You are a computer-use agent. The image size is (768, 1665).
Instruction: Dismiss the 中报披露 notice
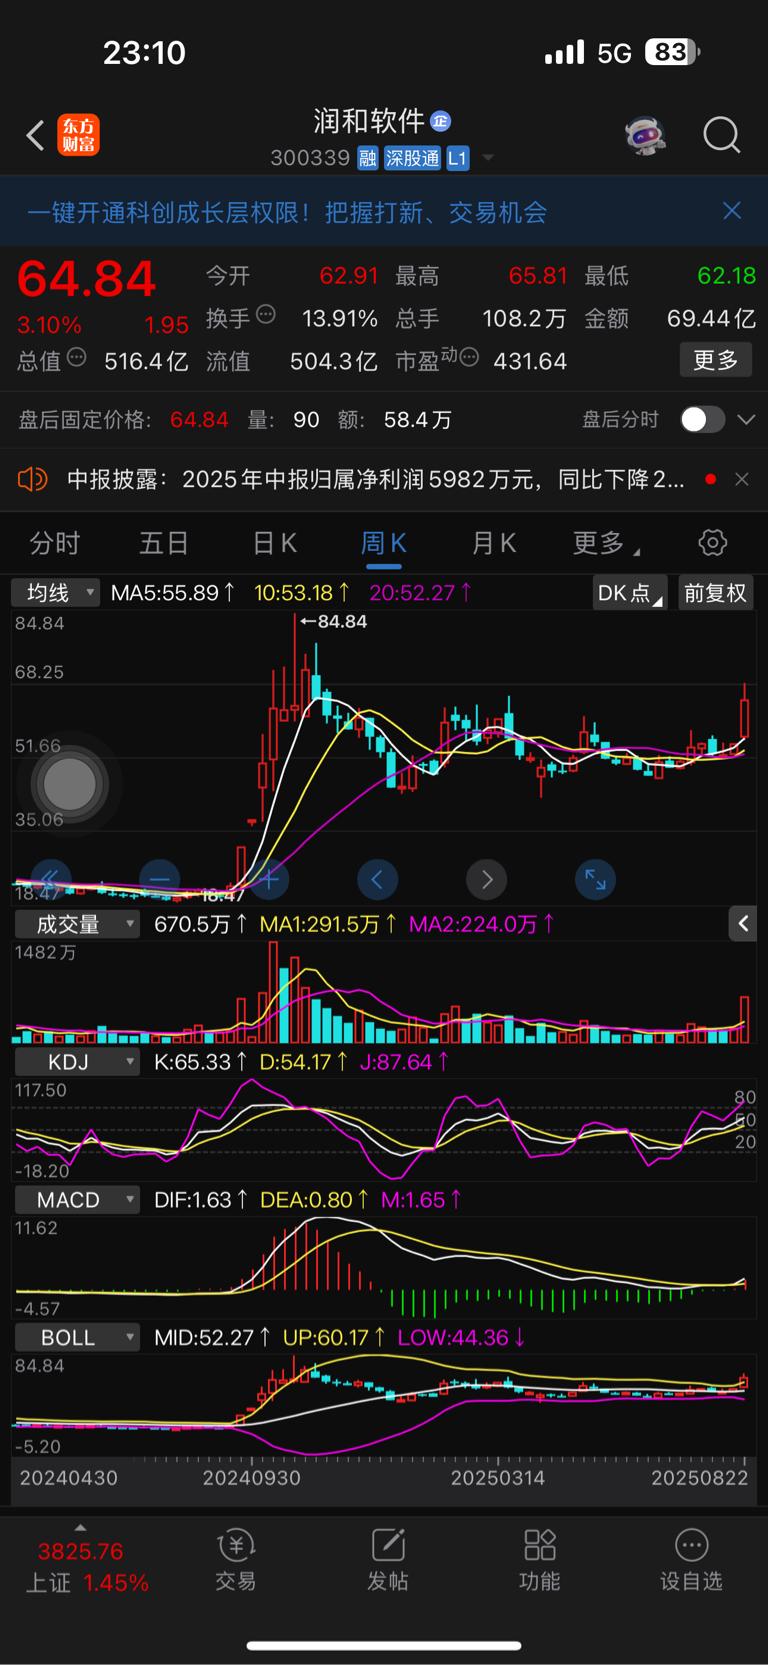pyautogui.click(x=742, y=479)
